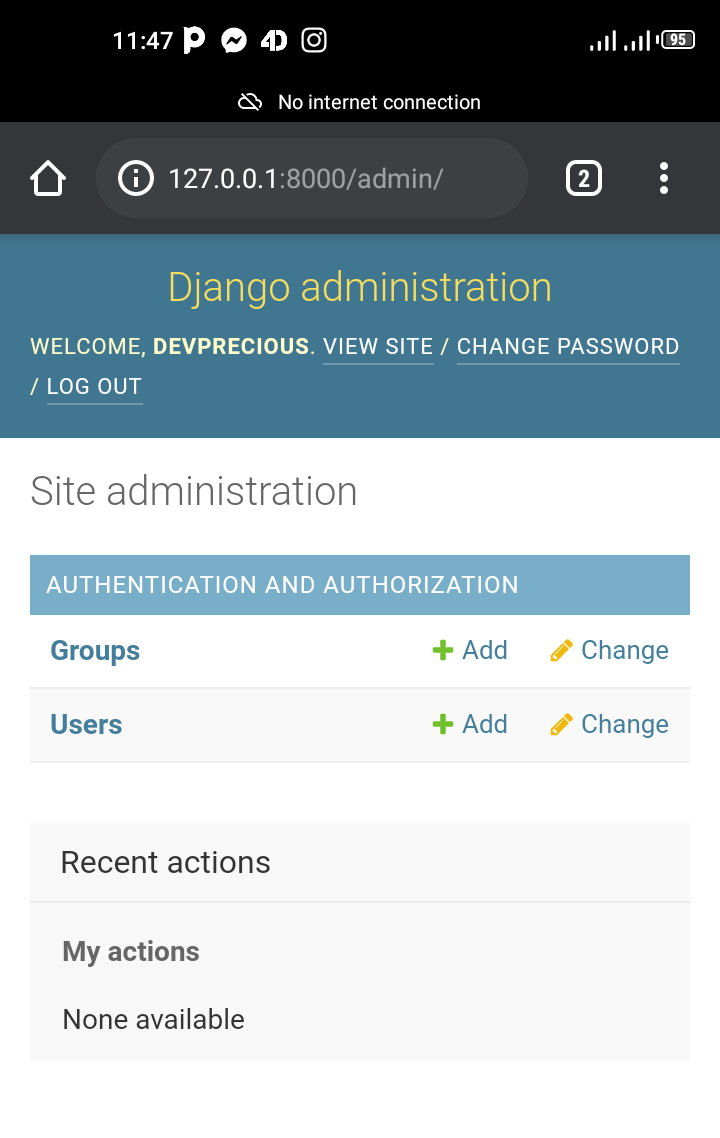Click Add text for Groups
The width and height of the screenshot is (720, 1138).
485,650
